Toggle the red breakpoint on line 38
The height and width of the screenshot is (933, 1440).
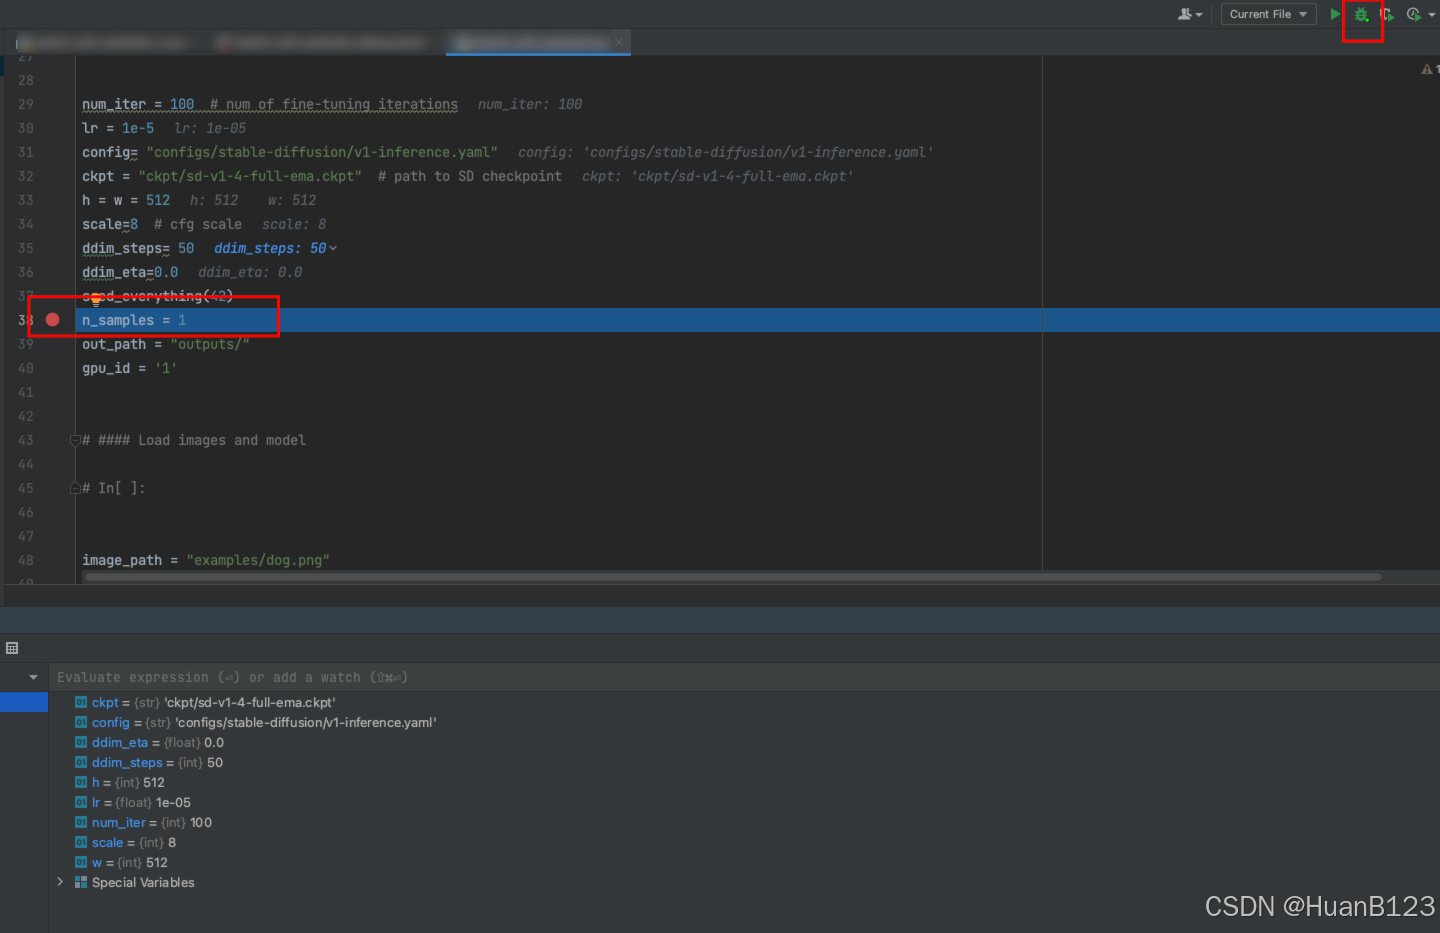pos(52,320)
